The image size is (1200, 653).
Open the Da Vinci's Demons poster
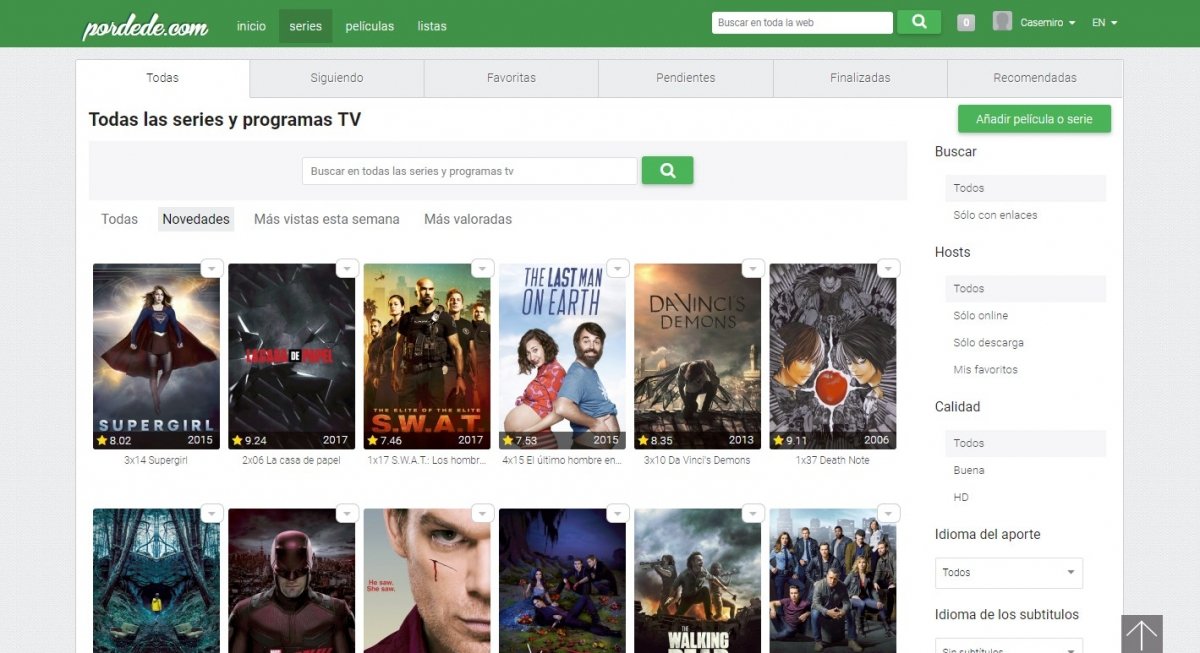tap(697, 356)
